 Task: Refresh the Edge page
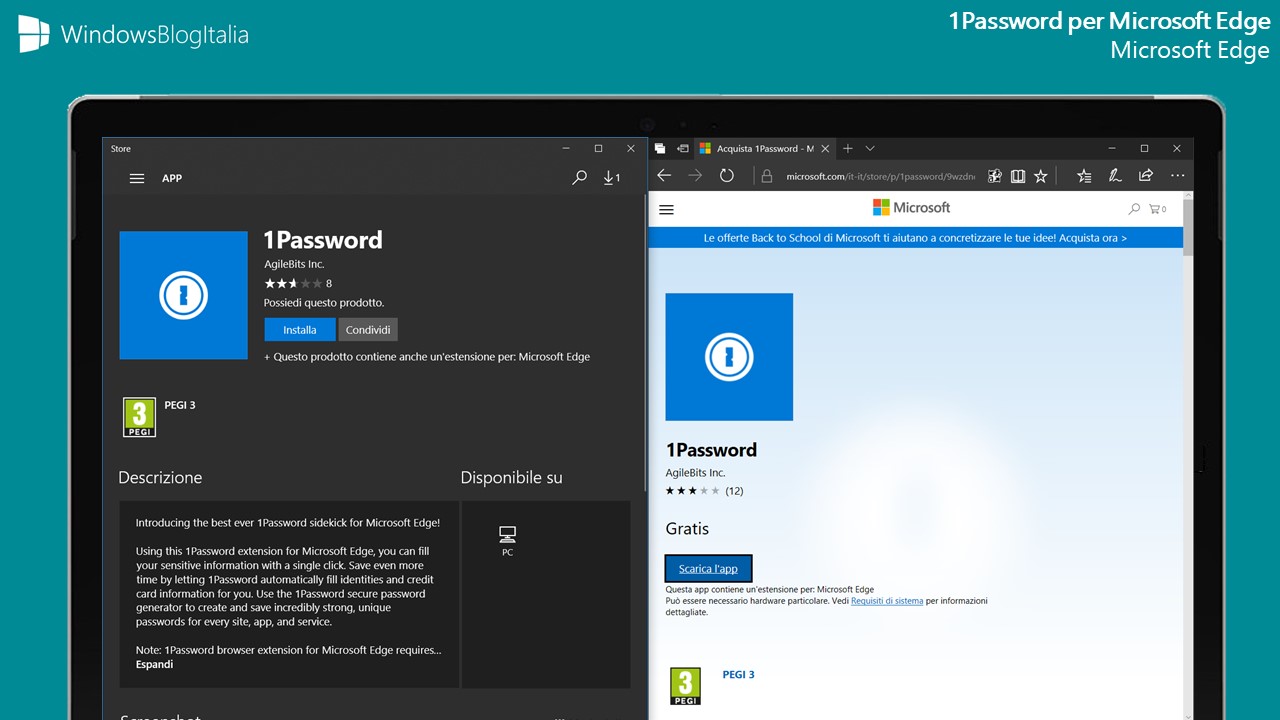pyautogui.click(x=727, y=176)
